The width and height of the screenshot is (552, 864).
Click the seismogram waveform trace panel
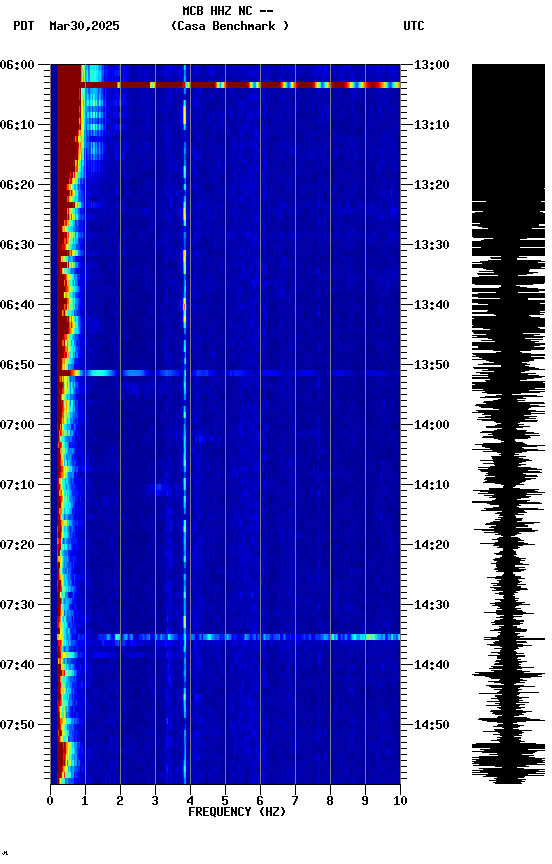pyautogui.click(x=508, y=424)
